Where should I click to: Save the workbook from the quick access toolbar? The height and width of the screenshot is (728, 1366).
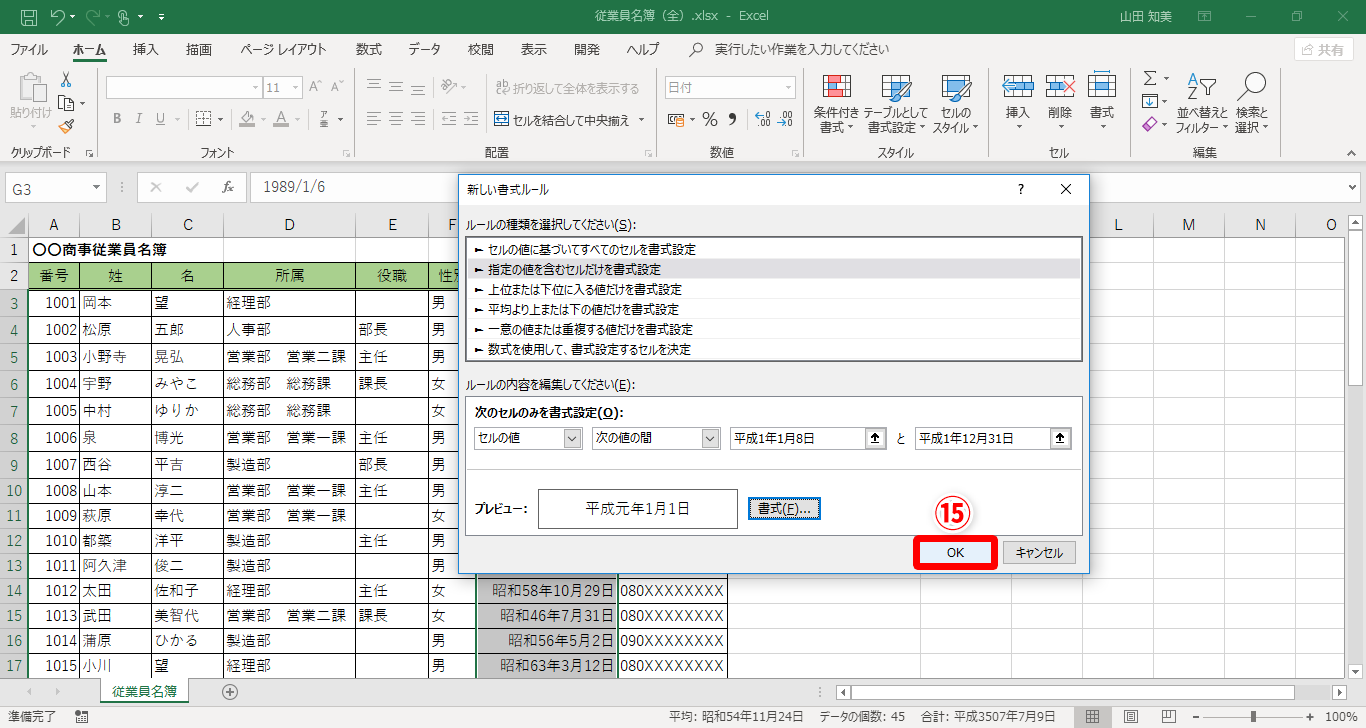tap(29, 17)
